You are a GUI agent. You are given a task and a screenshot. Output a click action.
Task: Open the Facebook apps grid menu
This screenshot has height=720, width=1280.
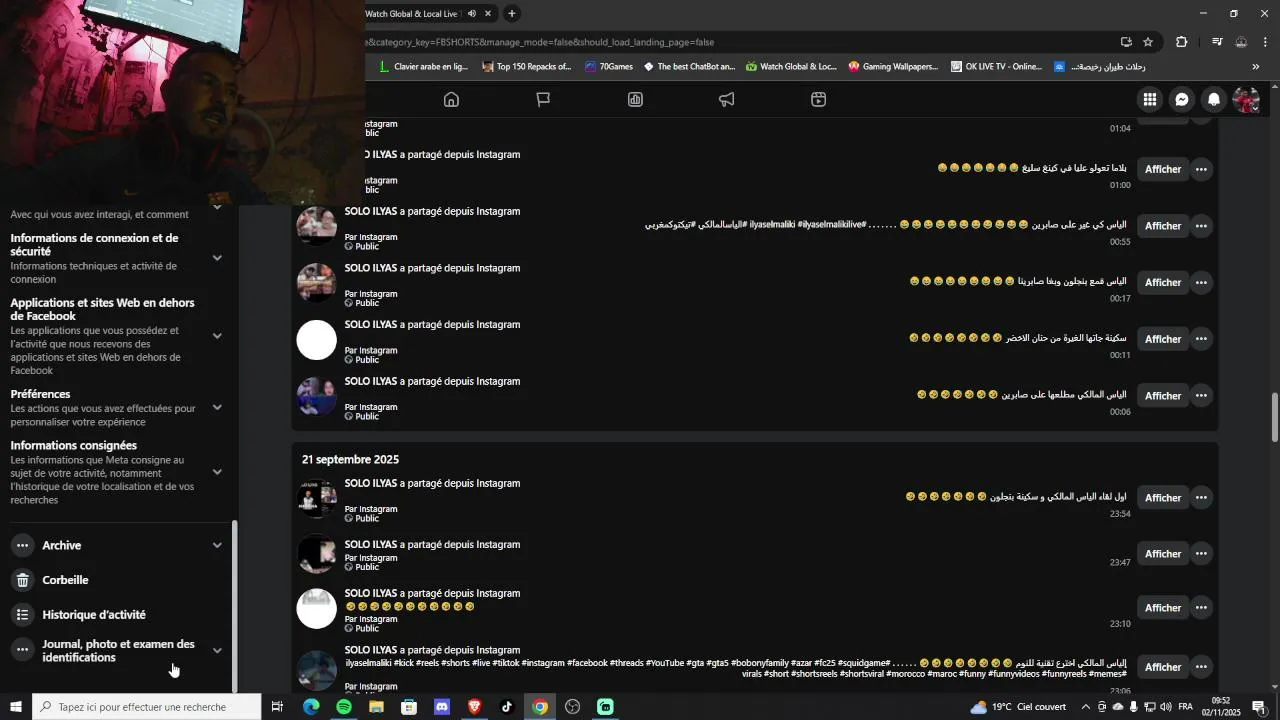tap(1150, 100)
